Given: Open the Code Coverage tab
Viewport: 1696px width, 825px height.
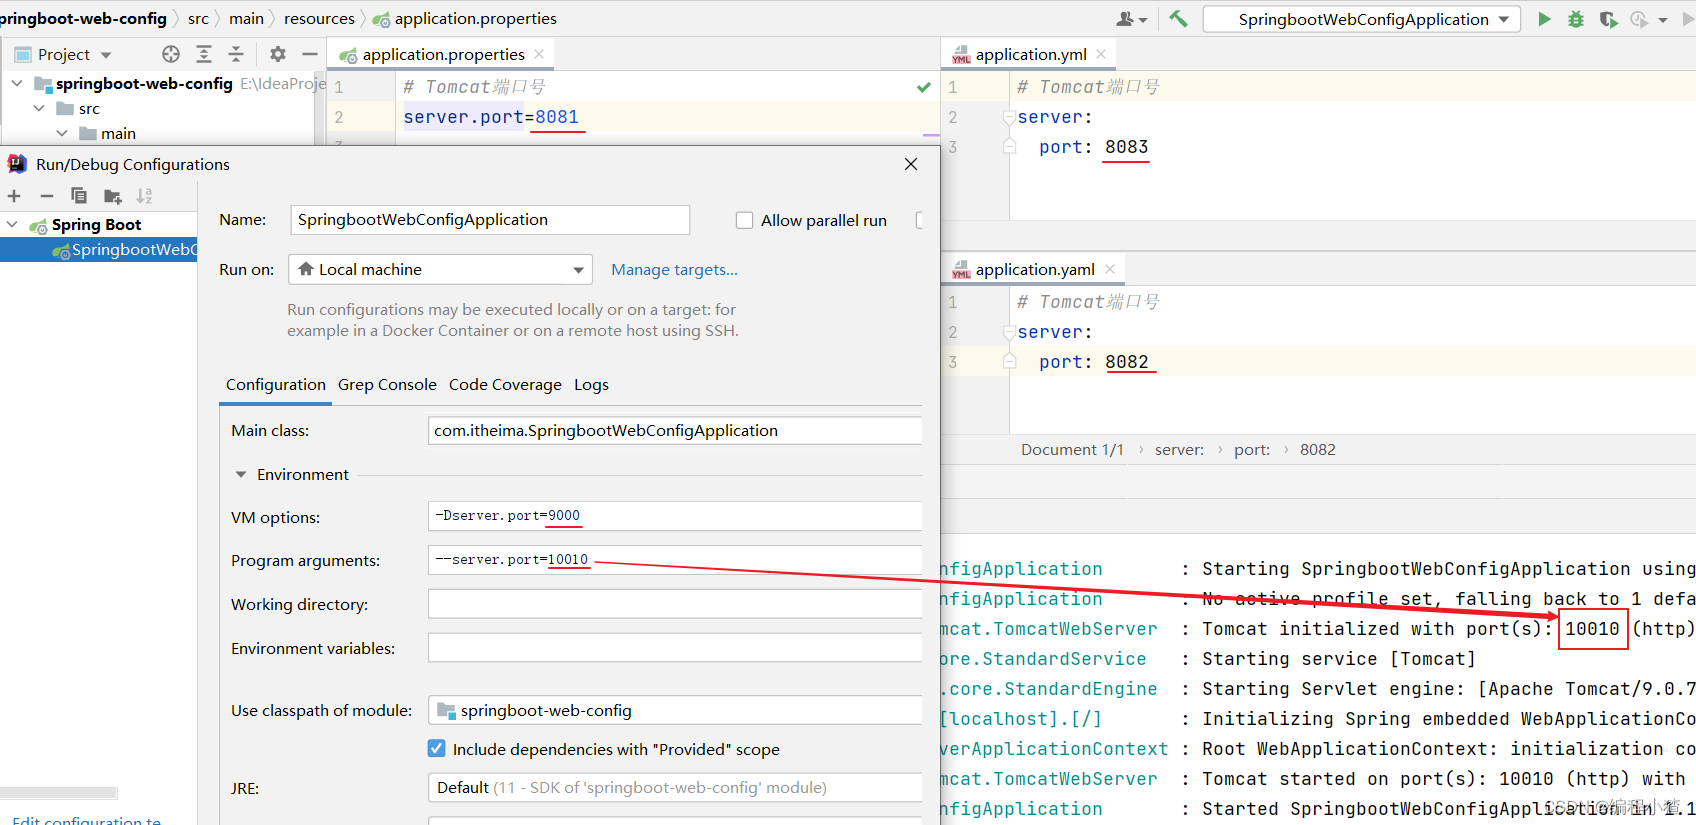Looking at the screenshot, I should coord(505,385).
